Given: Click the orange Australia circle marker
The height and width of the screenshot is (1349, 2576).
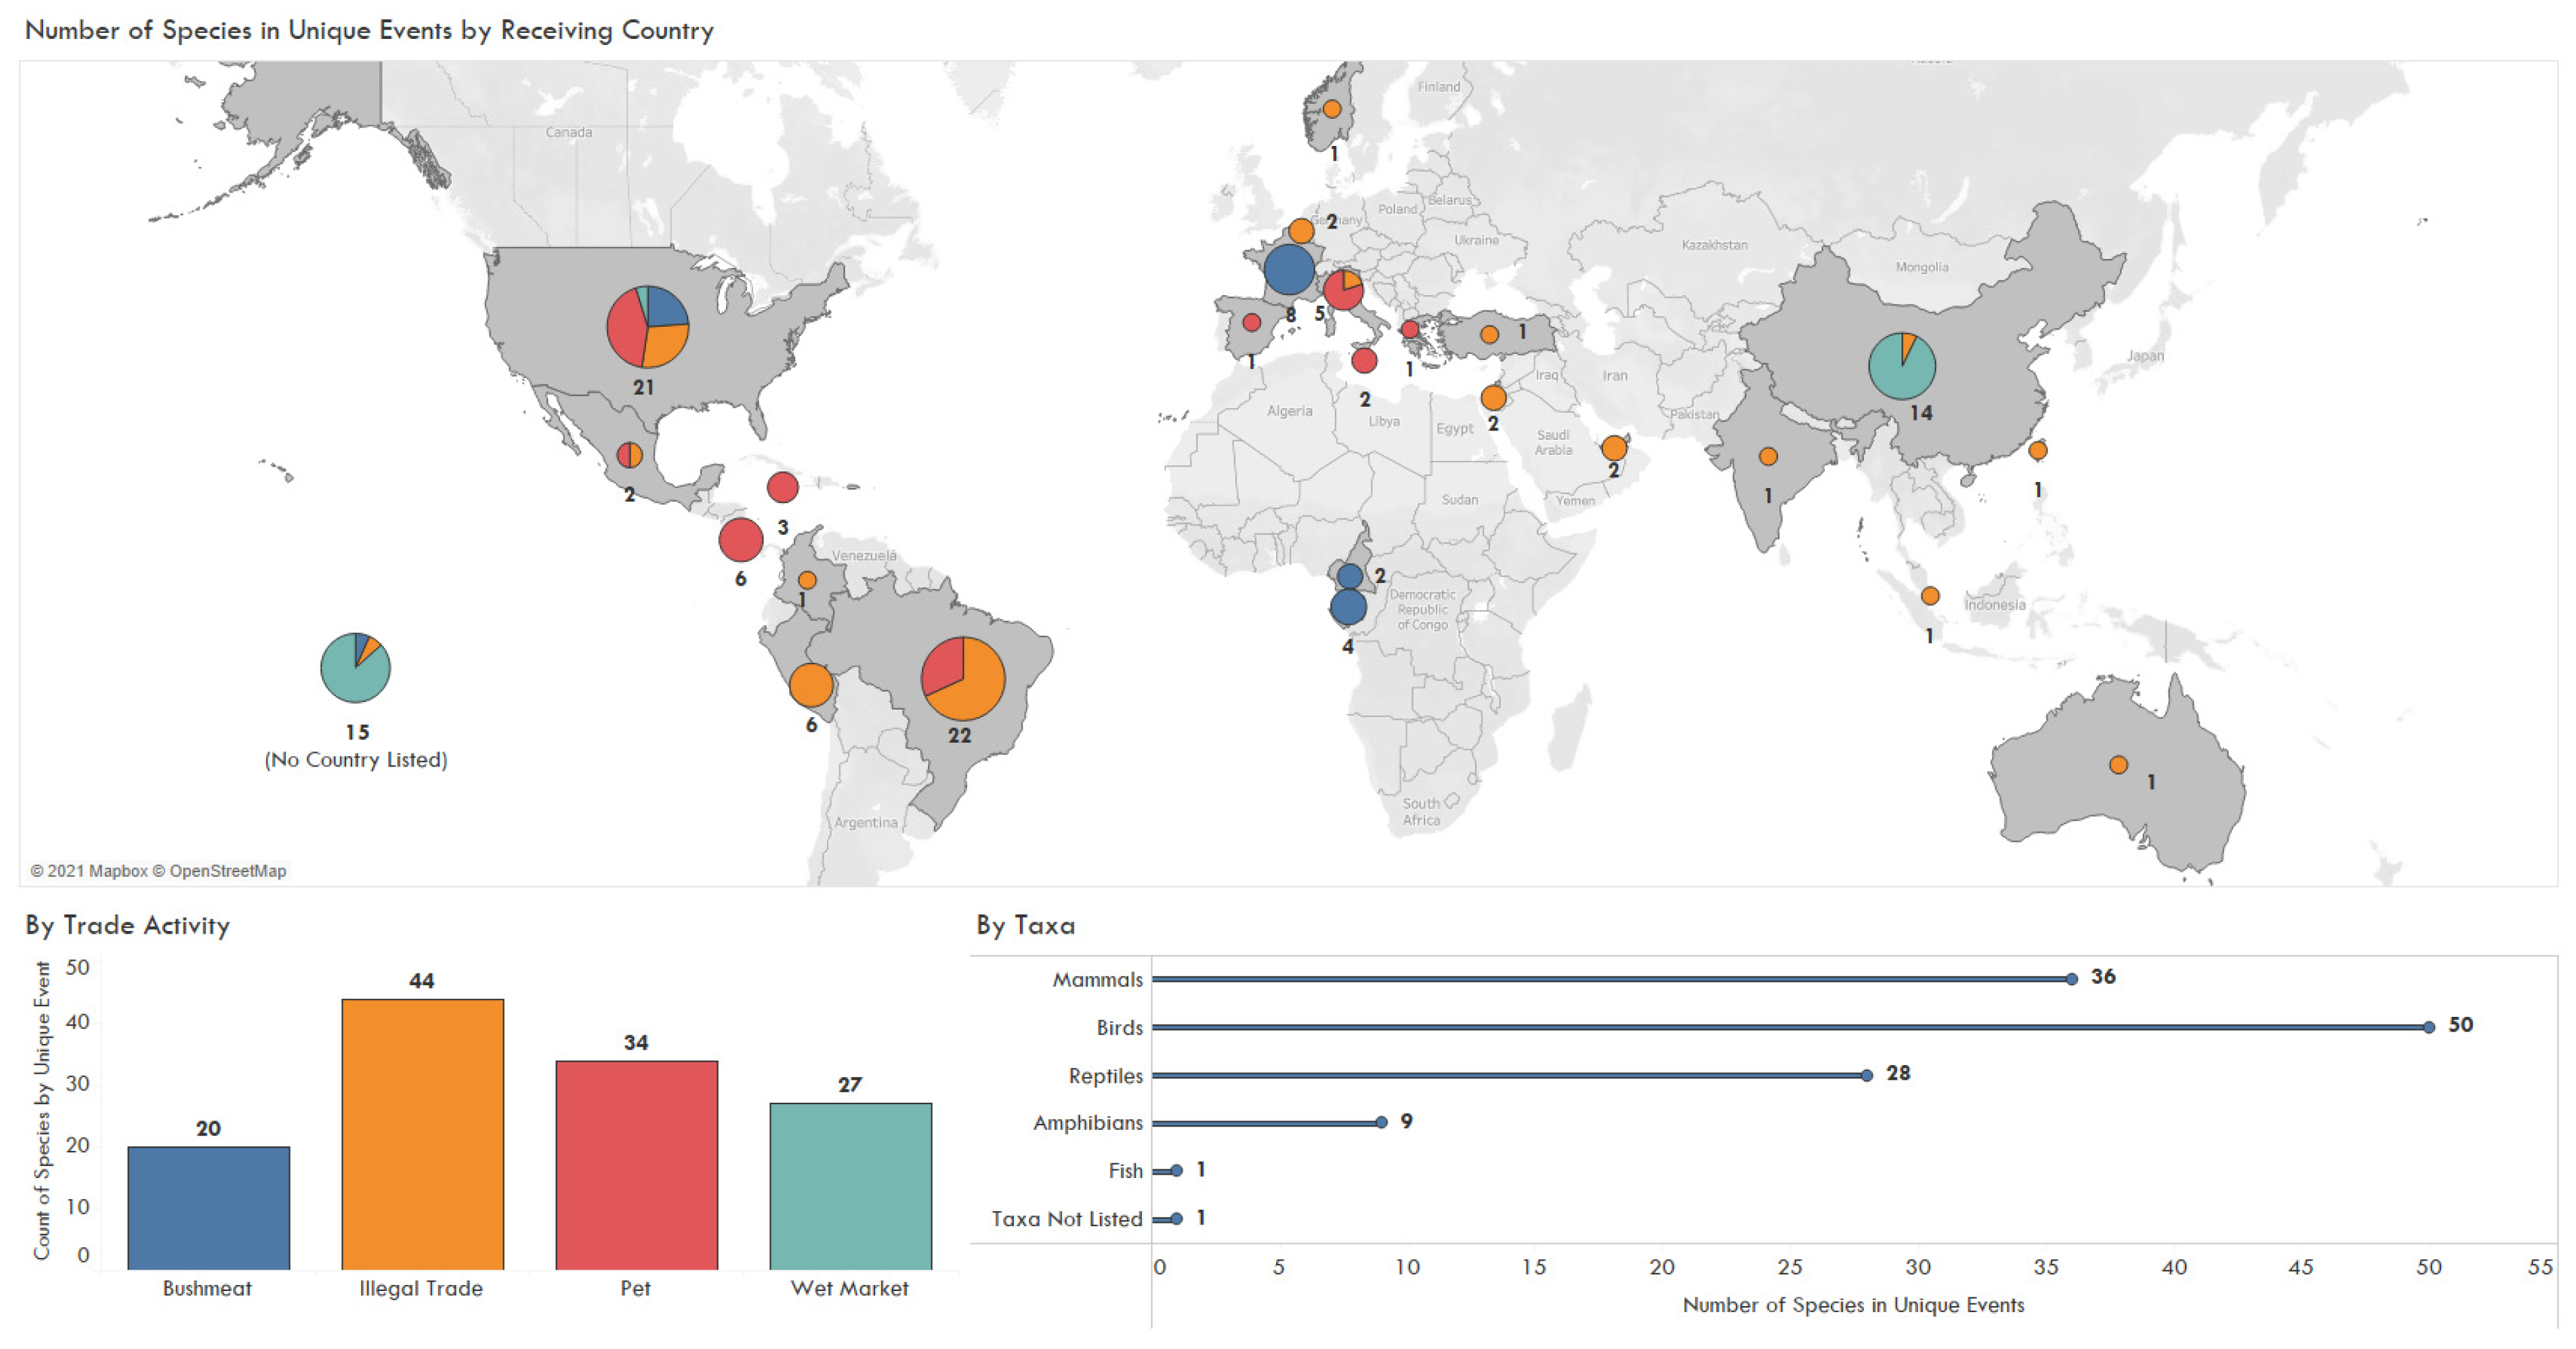Looking at the screenshot, I should [x=2117, y=765].
